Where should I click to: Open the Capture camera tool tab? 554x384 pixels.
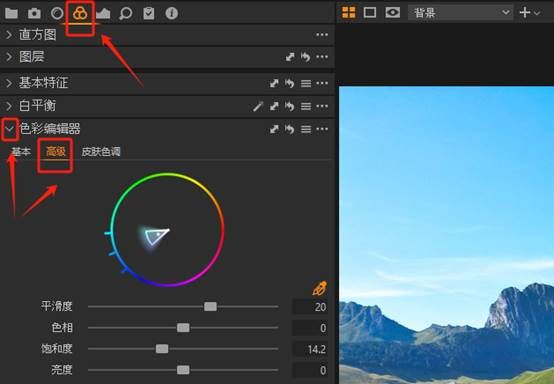tap(34, 13)
